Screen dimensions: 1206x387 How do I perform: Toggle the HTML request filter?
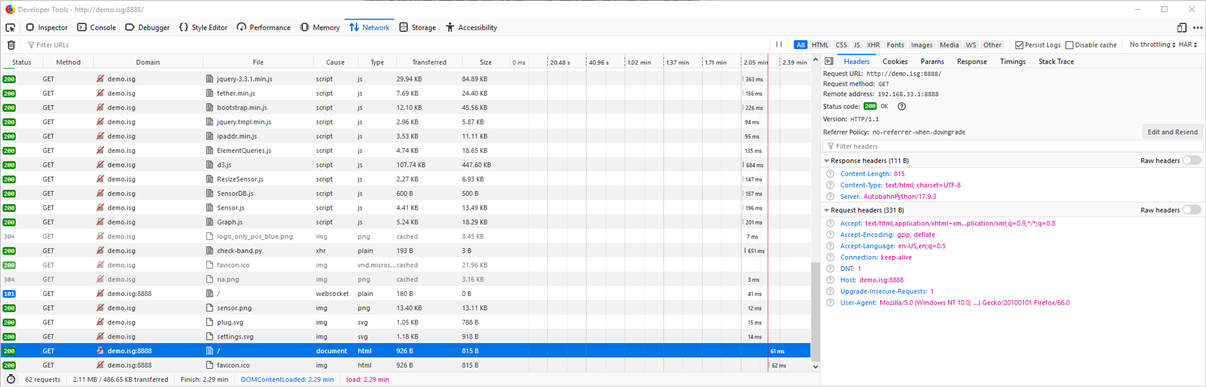[820, 45]
